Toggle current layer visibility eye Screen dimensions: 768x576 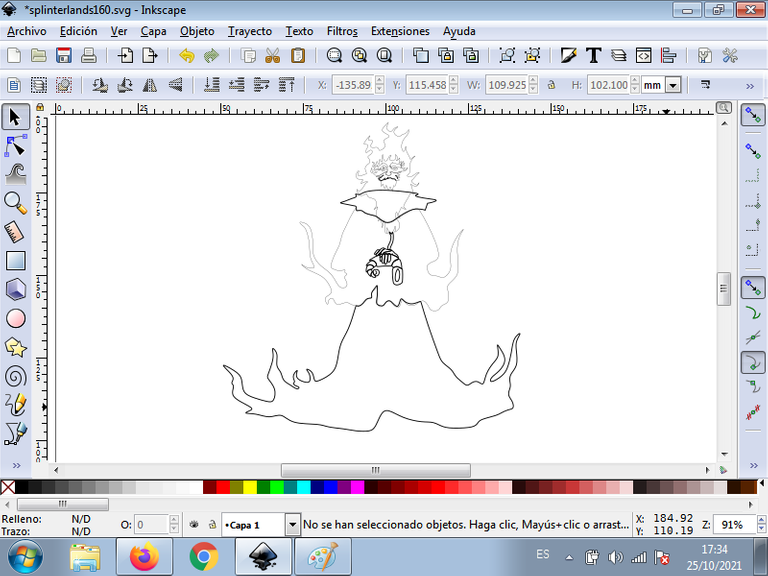click(194, 525)
